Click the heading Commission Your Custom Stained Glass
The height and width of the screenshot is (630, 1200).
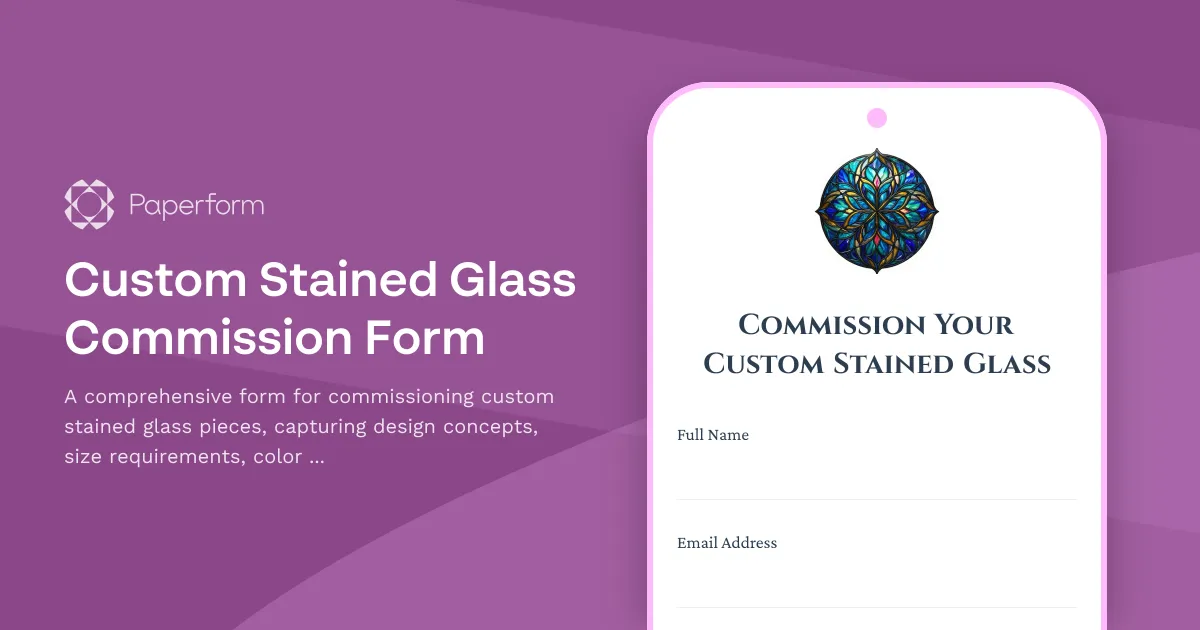pos(877,343)
